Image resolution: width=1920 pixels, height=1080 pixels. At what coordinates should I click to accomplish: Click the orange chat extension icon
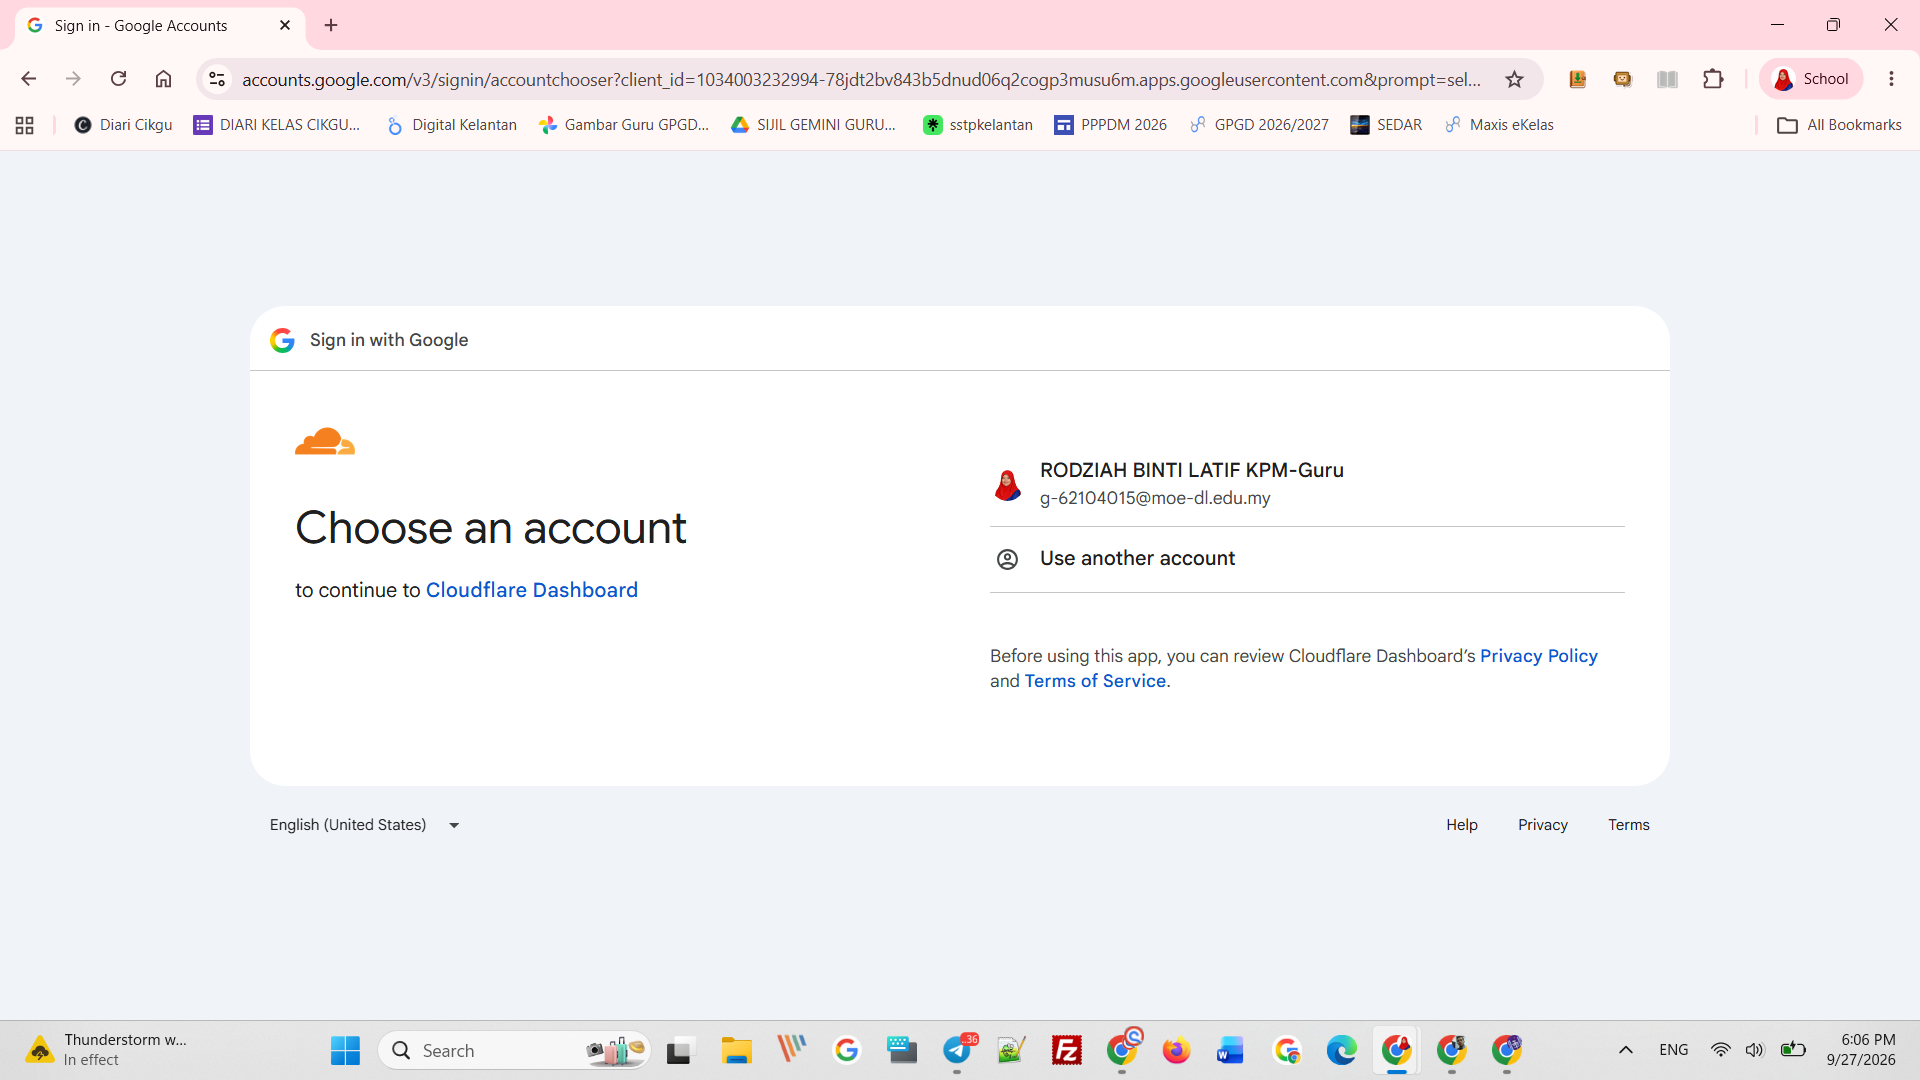tap(1622, 79)
